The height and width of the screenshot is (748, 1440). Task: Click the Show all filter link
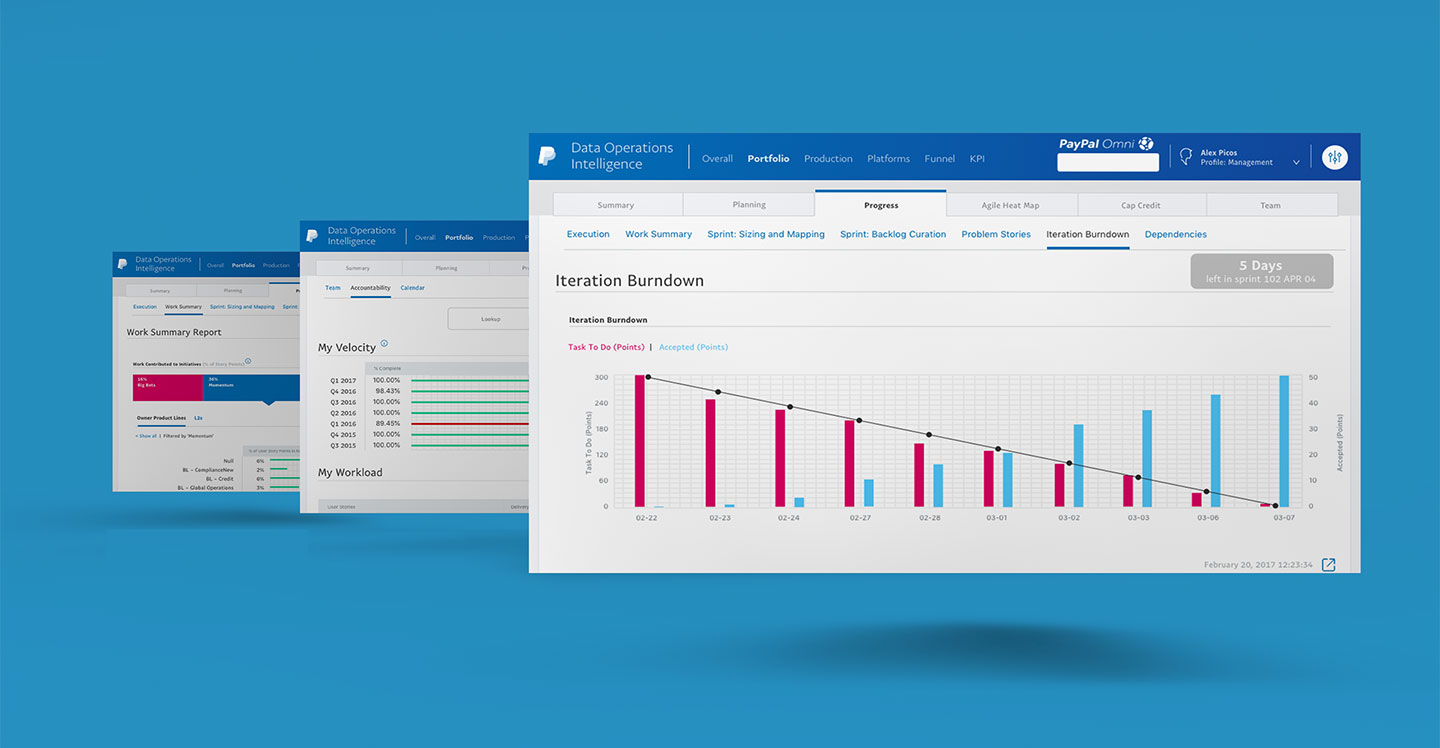click(146, 436)
